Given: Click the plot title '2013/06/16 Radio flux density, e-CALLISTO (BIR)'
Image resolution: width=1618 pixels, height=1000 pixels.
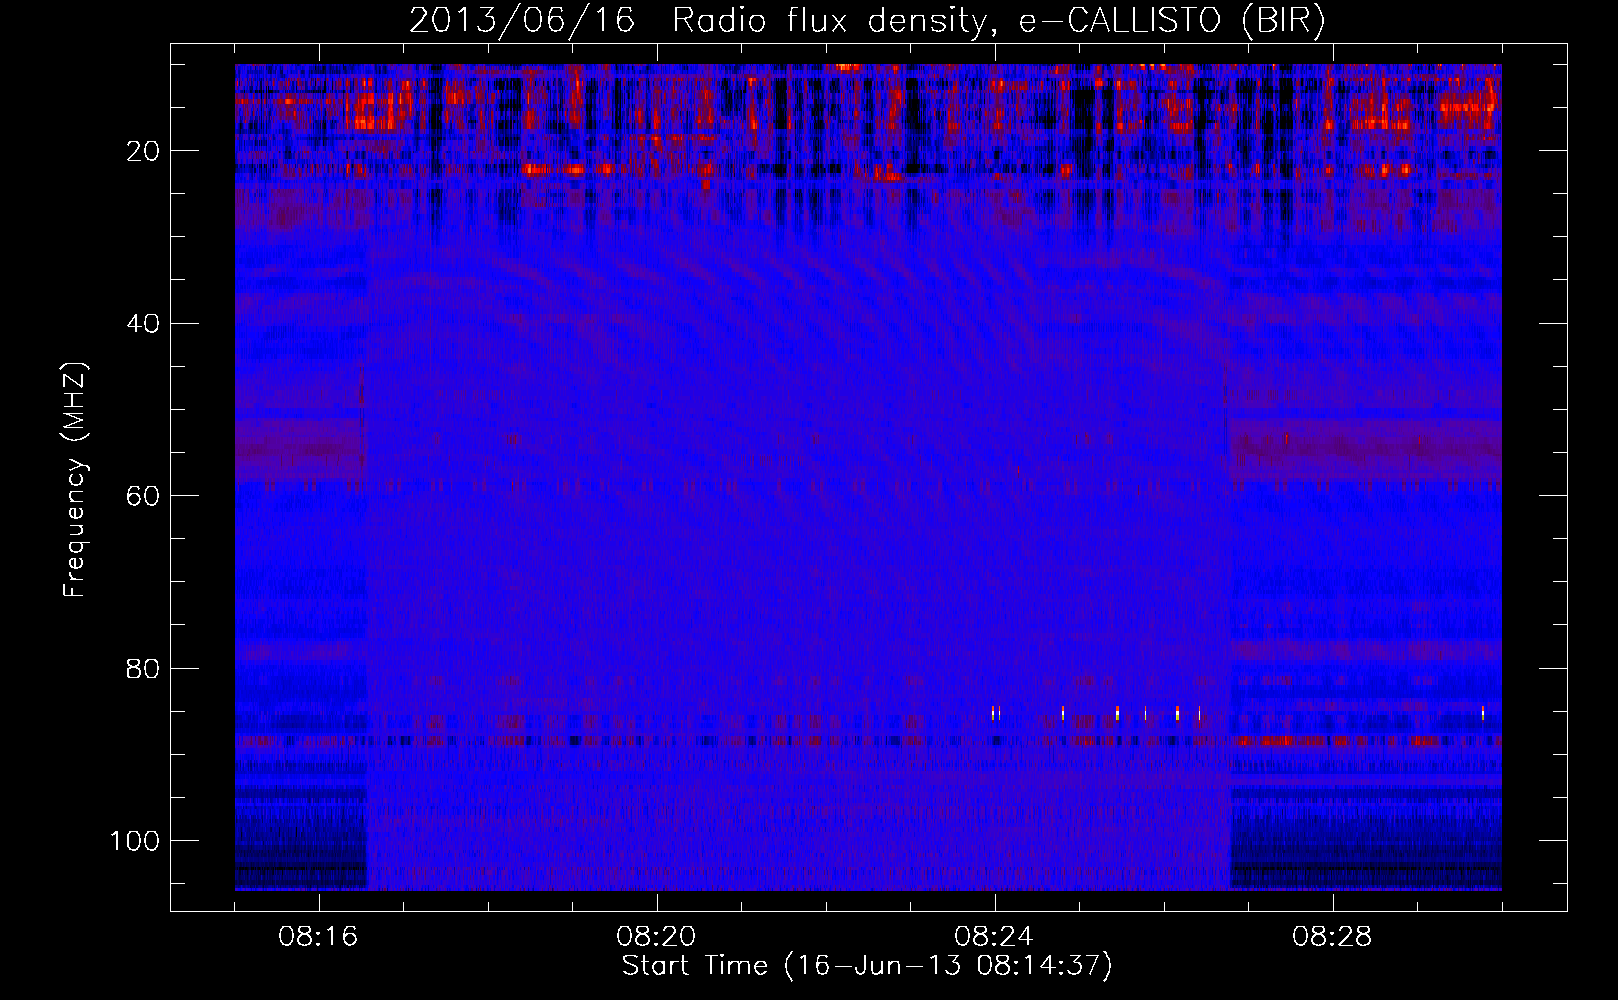Looking at the screenshot, I should pyautogui.click(x=867, y=20).
